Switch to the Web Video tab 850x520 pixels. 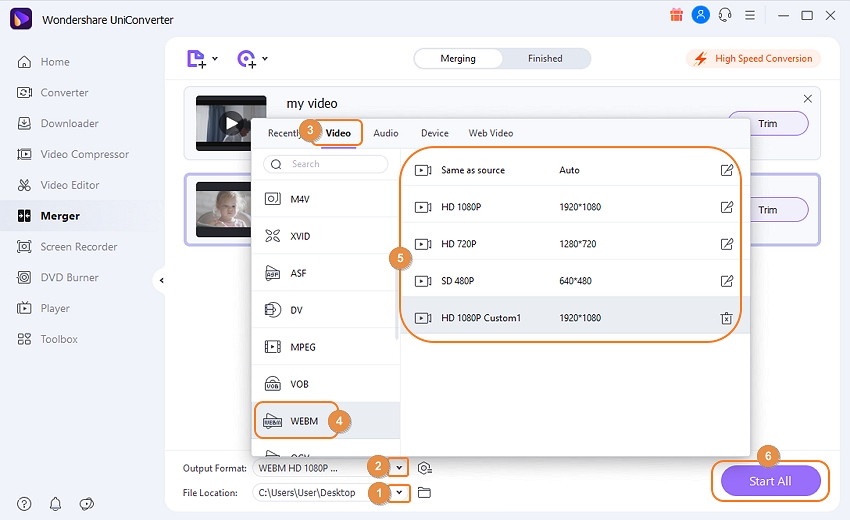click(491, 133)
